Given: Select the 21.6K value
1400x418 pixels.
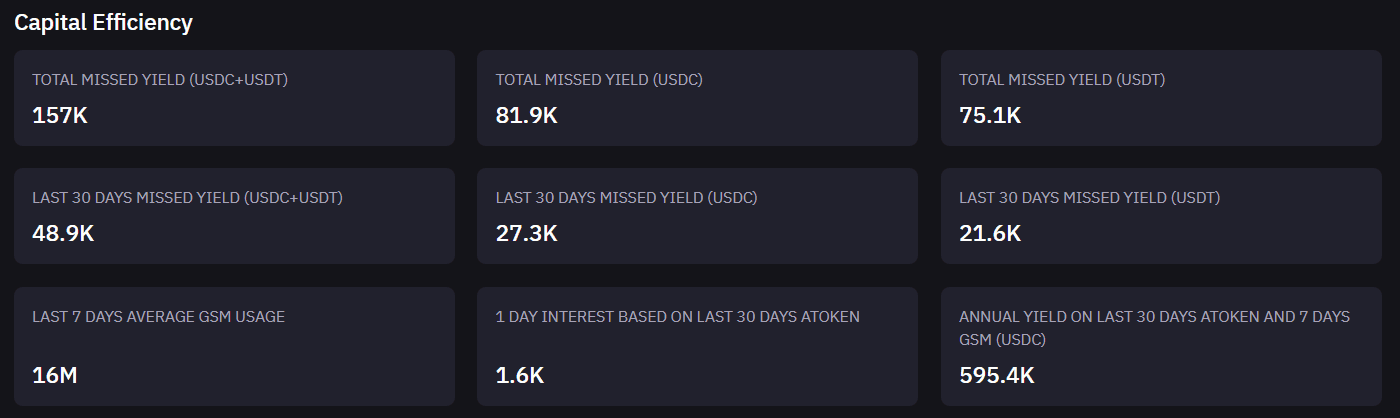Looking at the screenshot, I should (x=990, y=233).
